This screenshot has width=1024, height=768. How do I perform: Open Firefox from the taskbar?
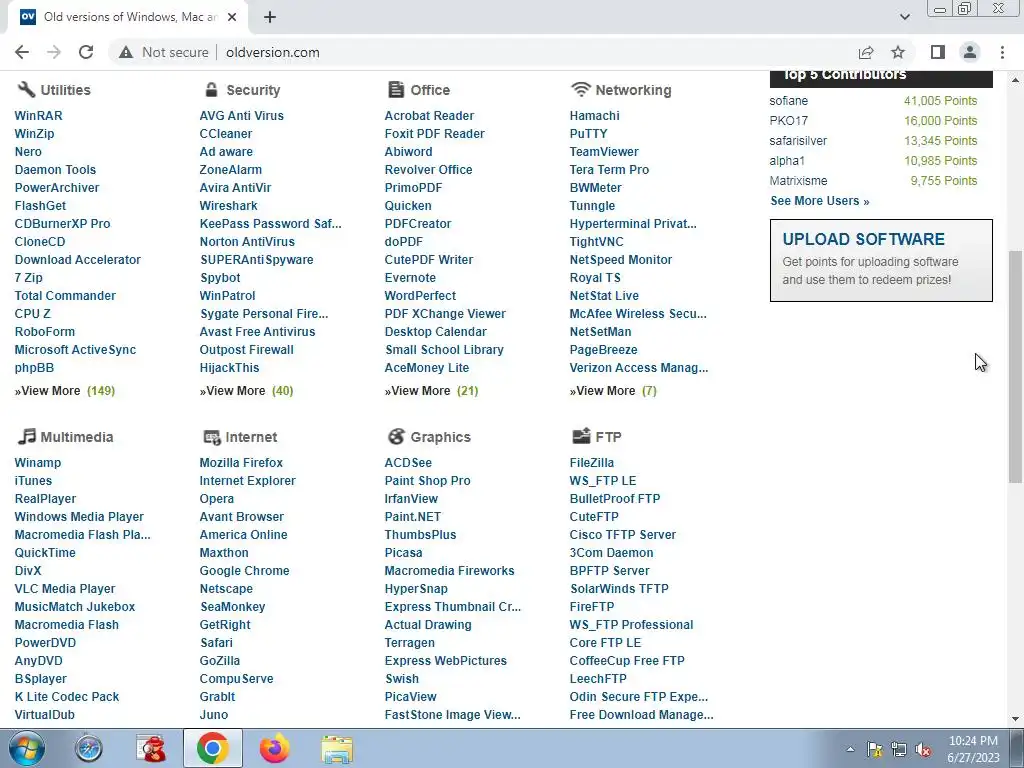(274, 748)
